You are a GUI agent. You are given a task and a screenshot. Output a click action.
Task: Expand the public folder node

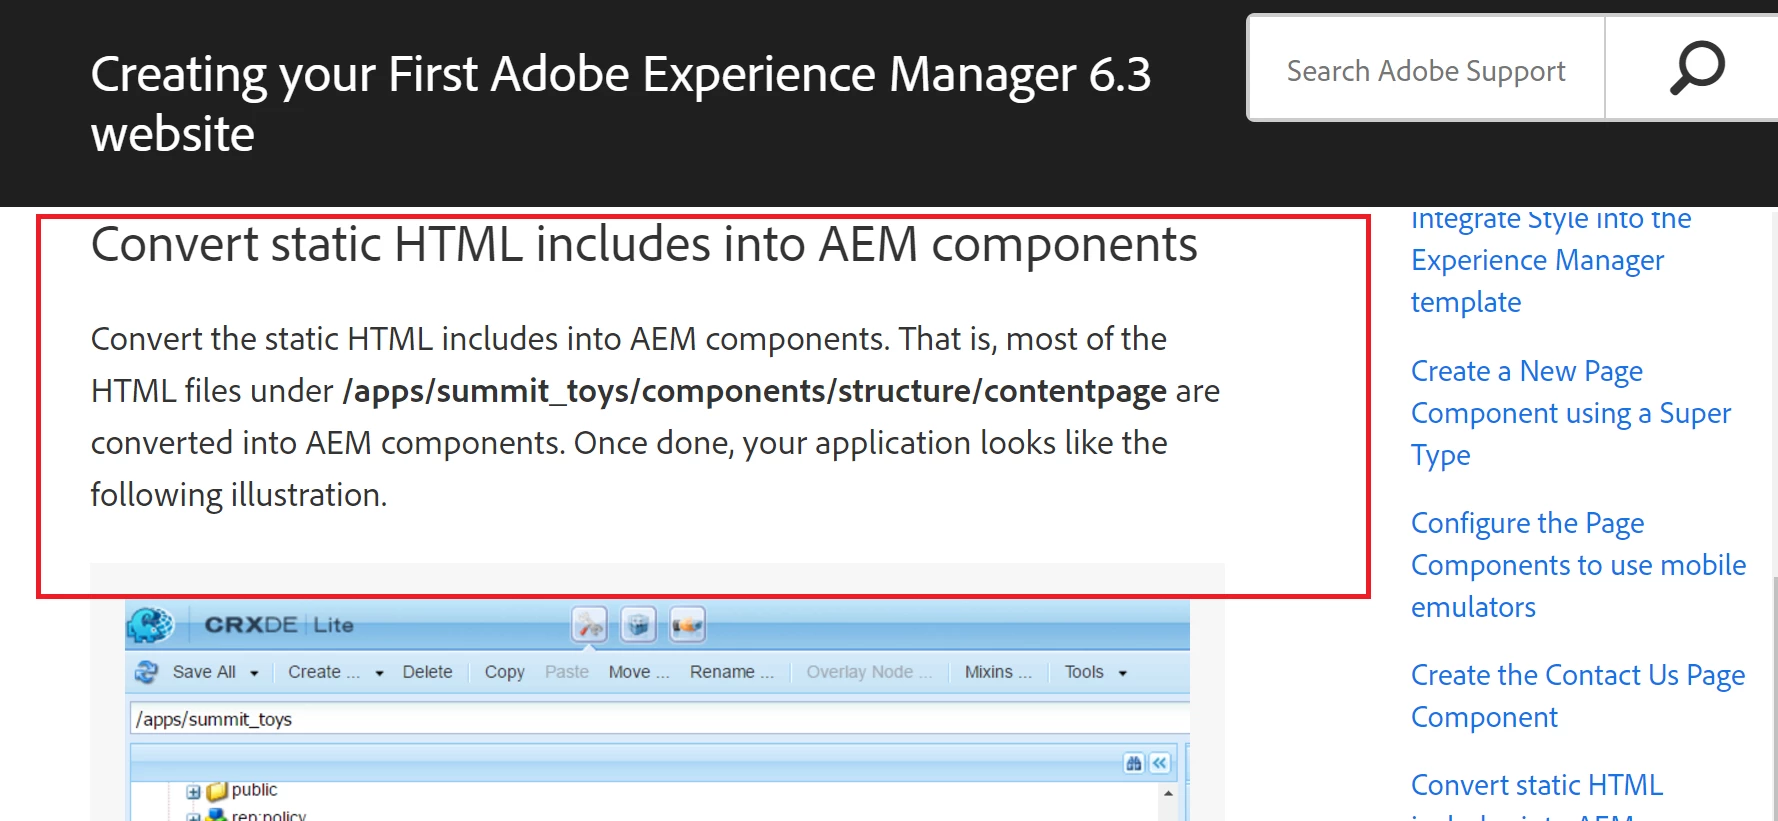point(193,792)
